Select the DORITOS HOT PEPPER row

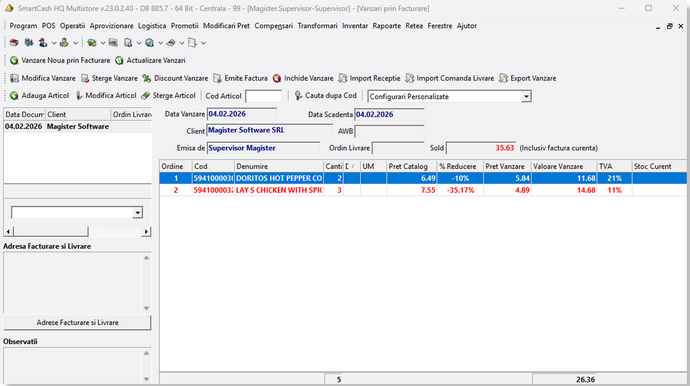(x=422, y=178)
